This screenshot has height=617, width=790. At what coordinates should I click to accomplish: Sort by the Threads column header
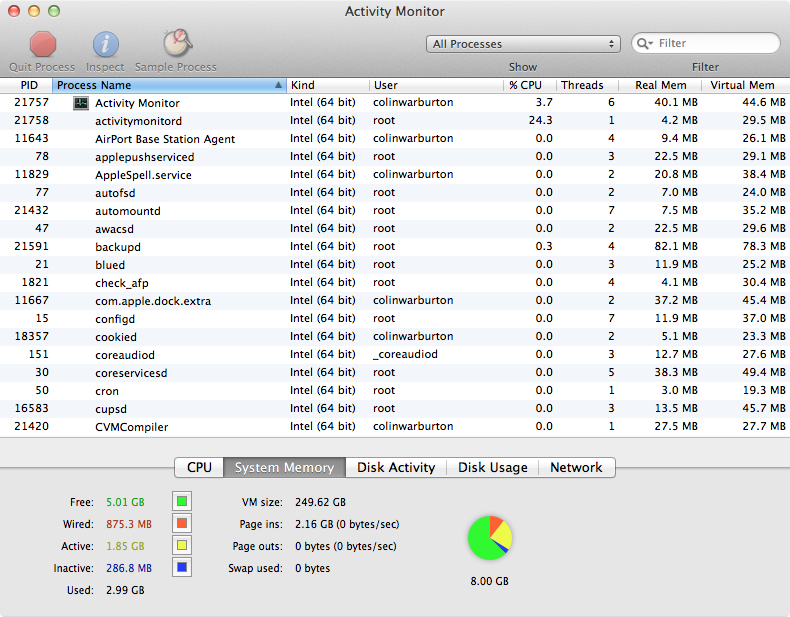(587, 85)
